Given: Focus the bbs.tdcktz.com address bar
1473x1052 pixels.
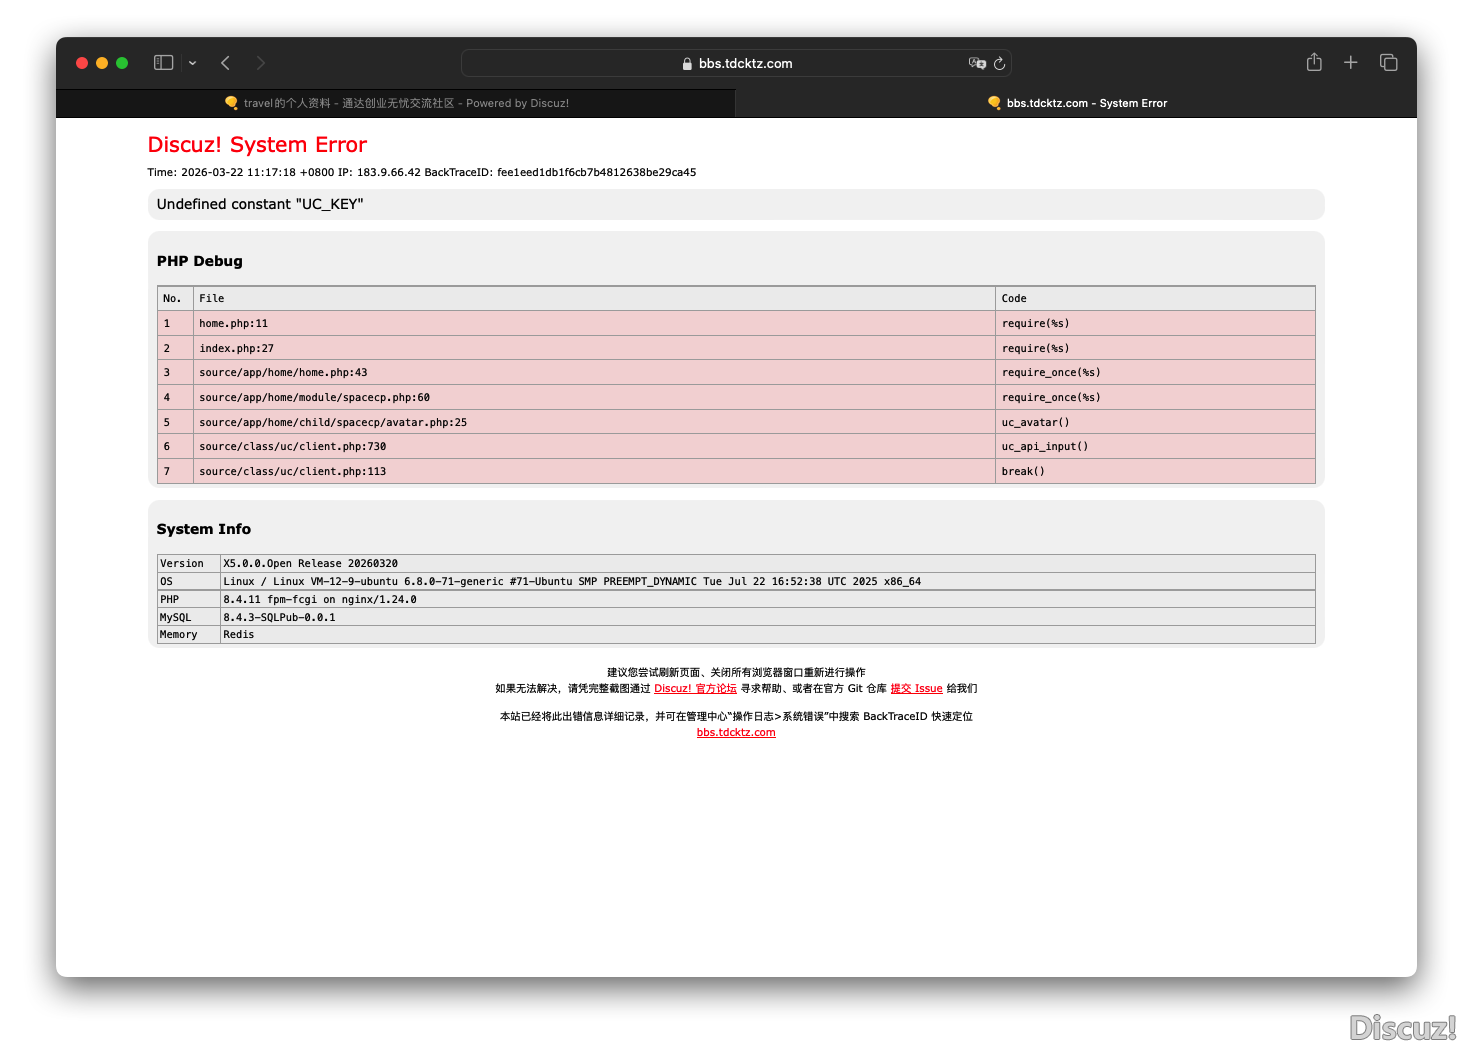Looking at the screenshot, I should 745,63.
